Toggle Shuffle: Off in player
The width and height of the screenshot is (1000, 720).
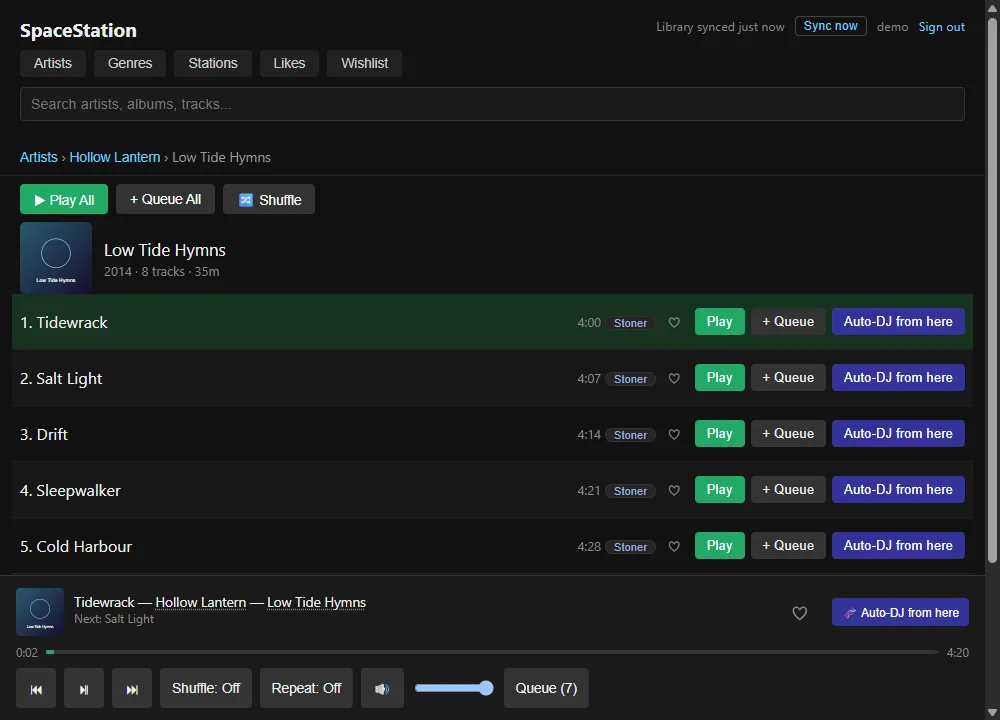pyautogui.click(x=206, y=689)
